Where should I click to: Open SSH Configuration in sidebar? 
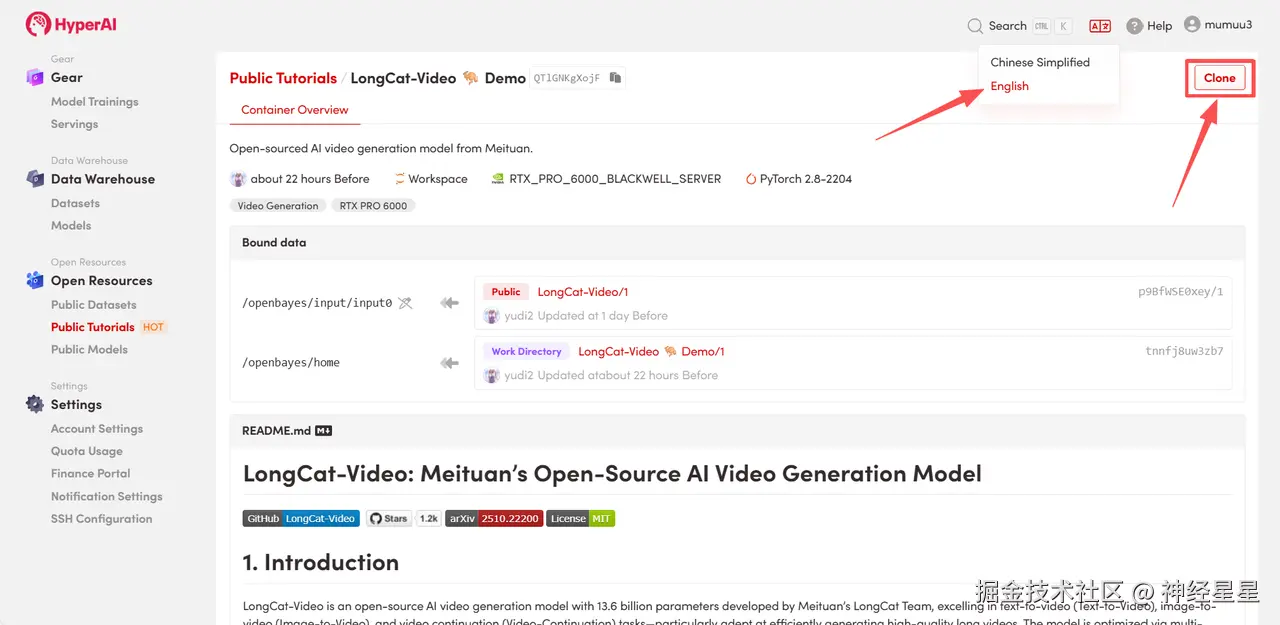(102, 519)
